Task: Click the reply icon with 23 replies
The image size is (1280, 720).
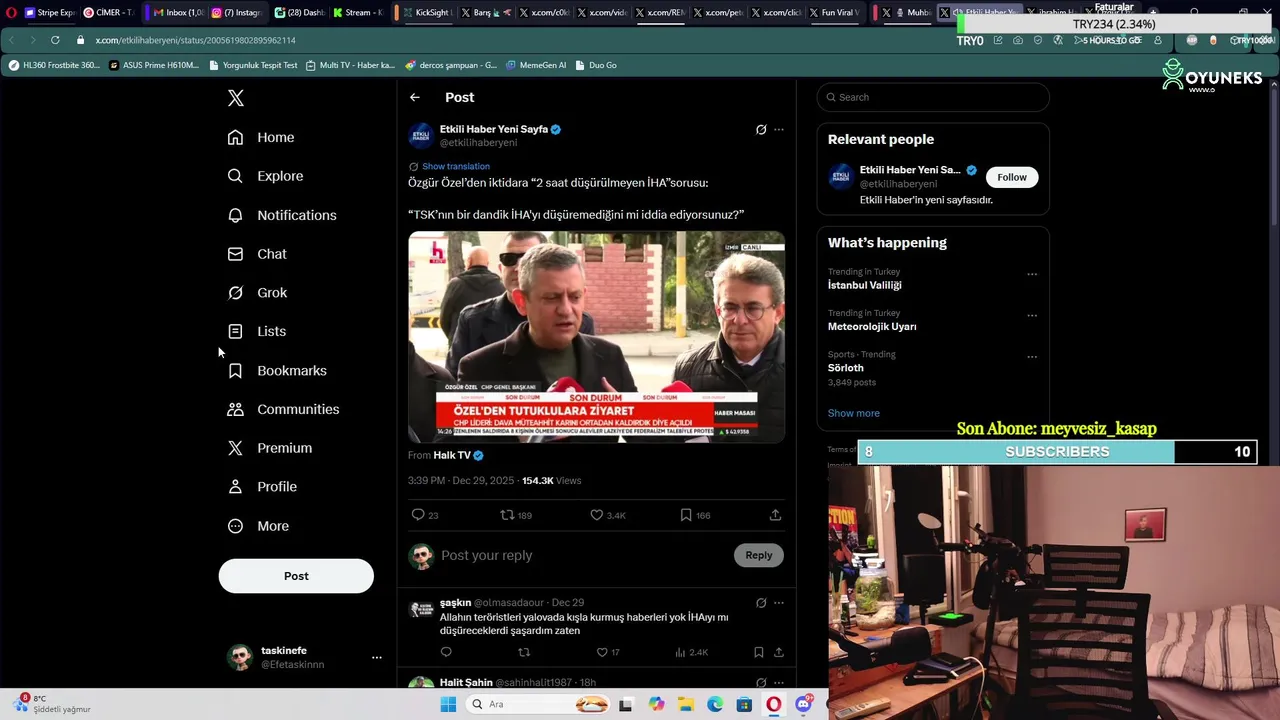Action: coord(418,515)
